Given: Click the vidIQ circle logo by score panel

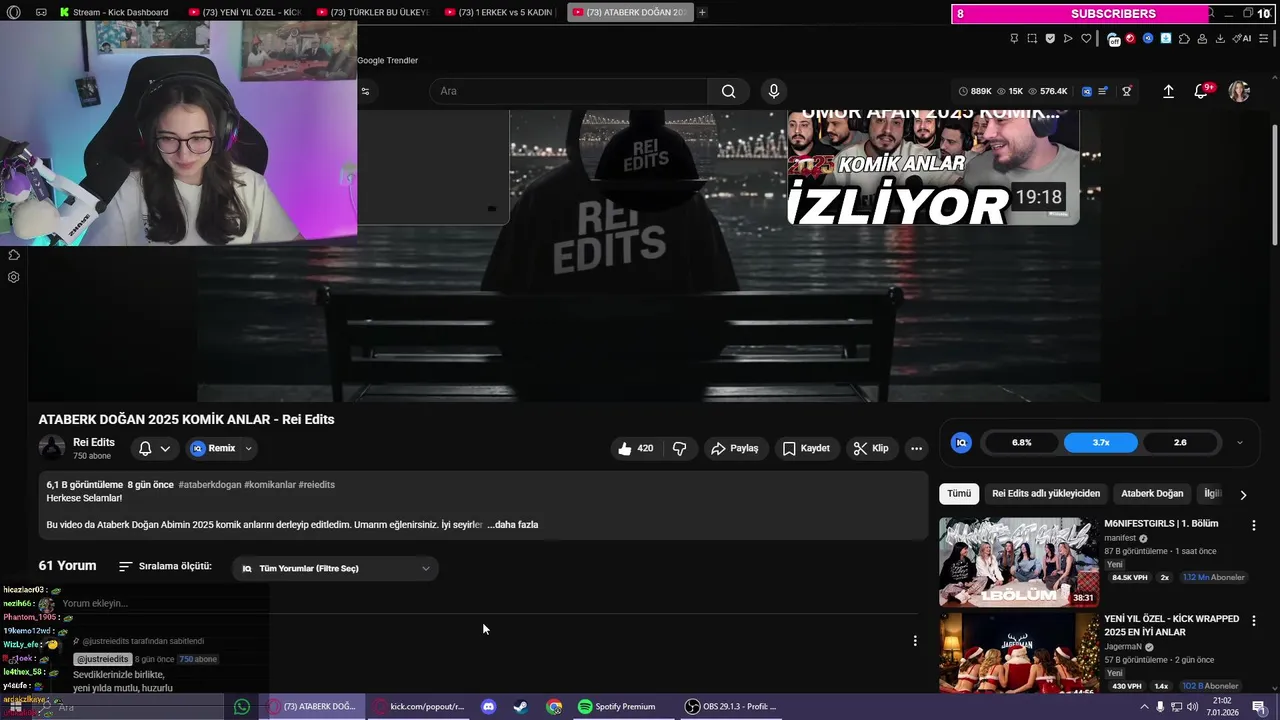Looking at the screenshot, I should coord(961,442).
